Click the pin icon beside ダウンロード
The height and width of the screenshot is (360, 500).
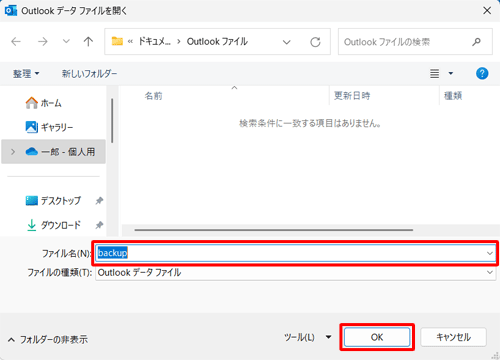click(99, 225)
